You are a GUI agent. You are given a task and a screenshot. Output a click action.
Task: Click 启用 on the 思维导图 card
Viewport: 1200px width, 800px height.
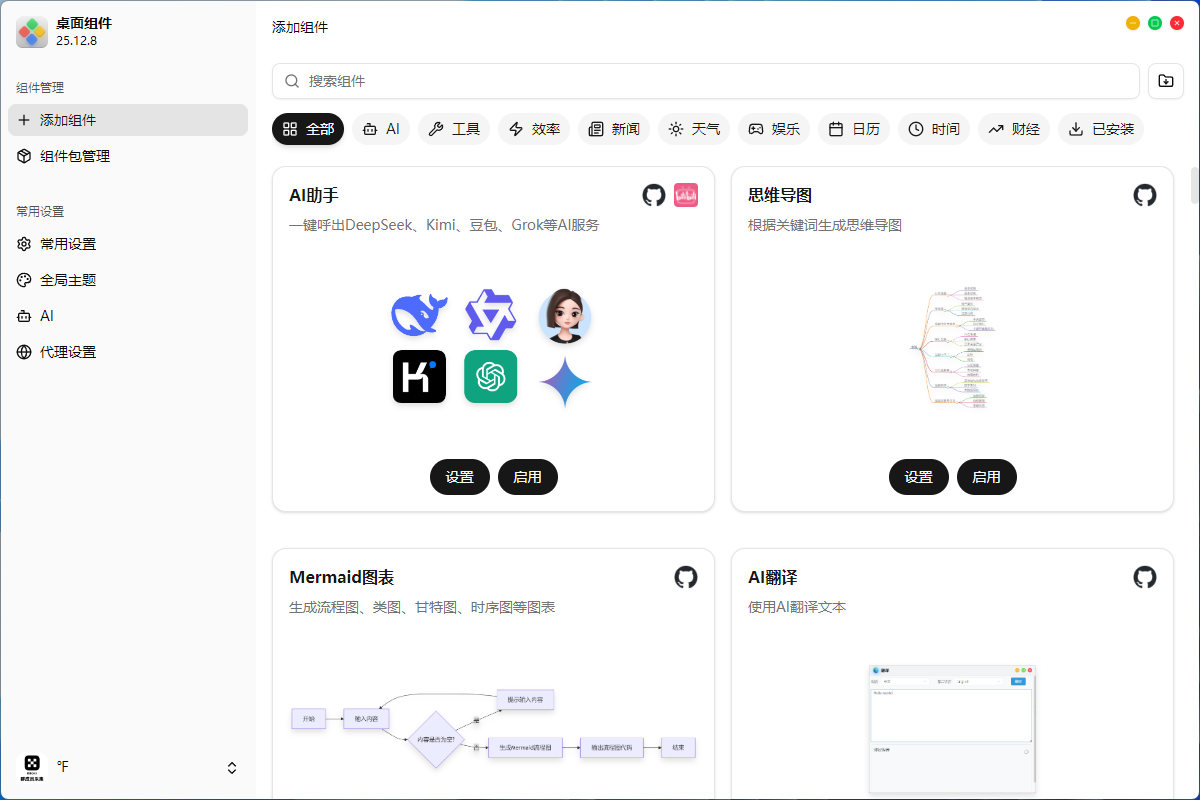(x=987, y=477)
